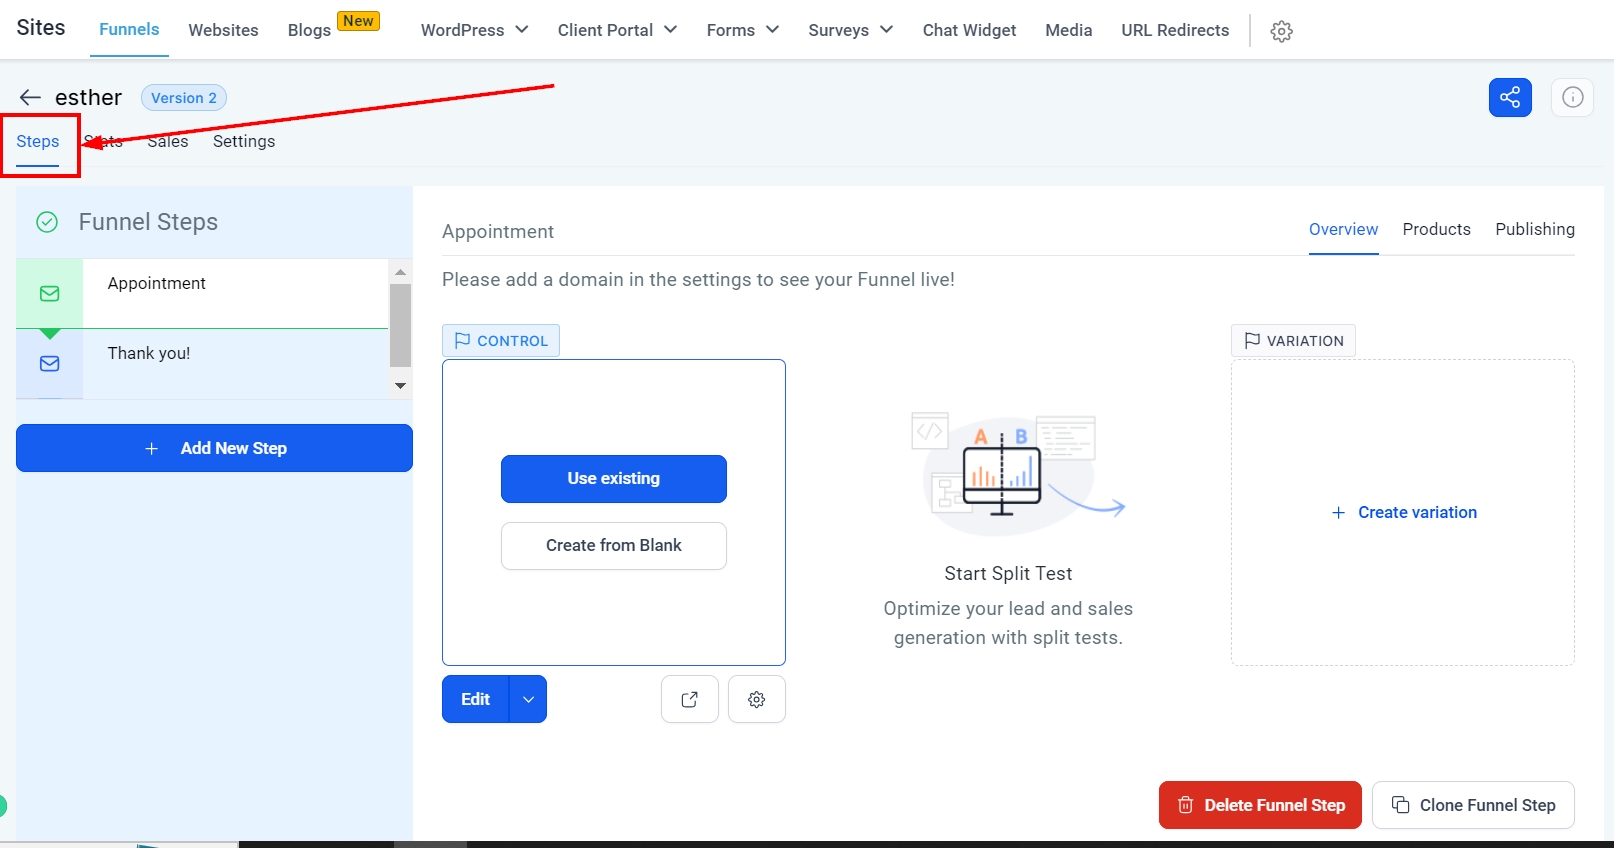Click Delete Funnel Step button

tap(1260, 805)
